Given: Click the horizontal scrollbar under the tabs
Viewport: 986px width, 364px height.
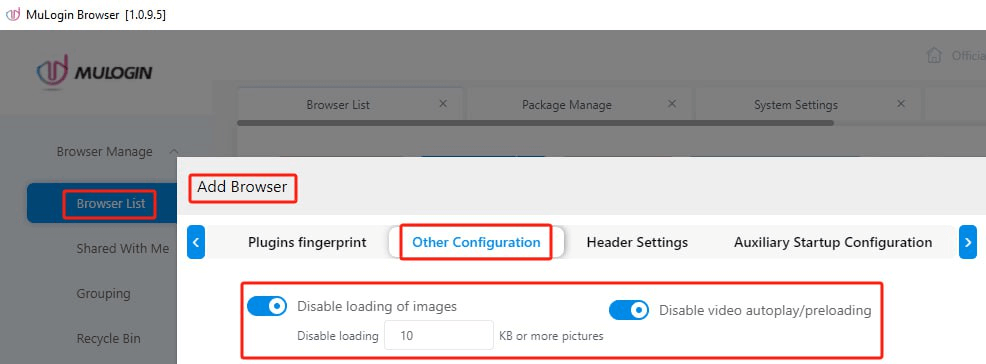Looking at the screenshot, I should pos(535,123).
